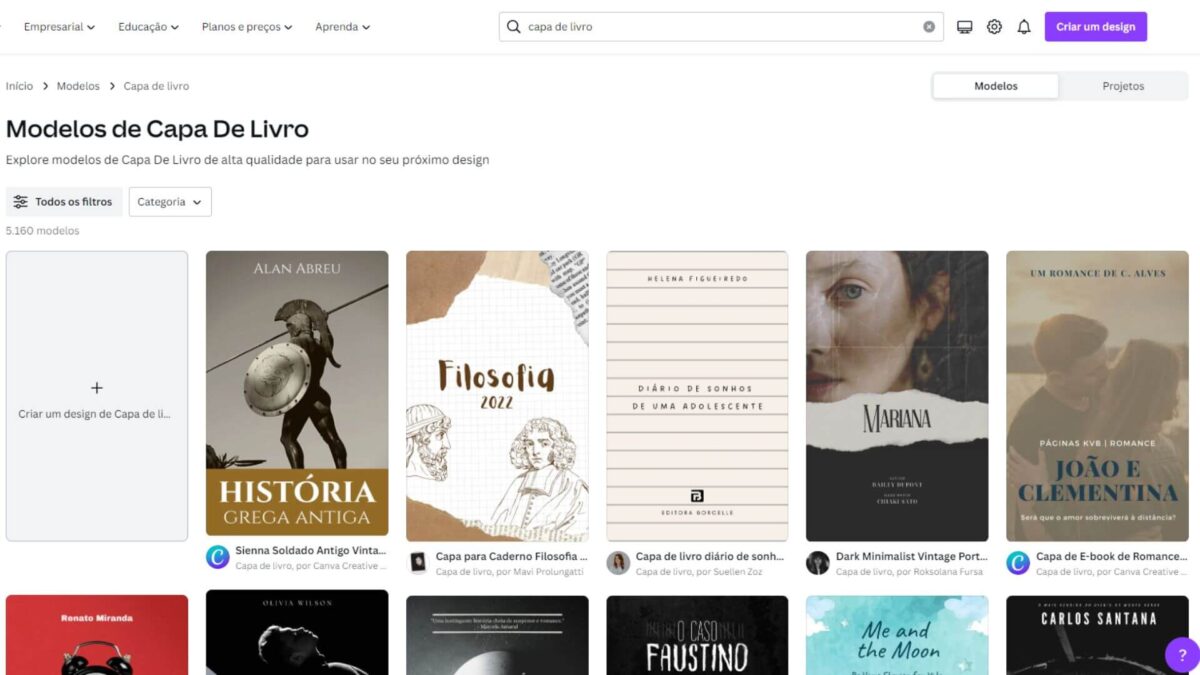This screenshot has width=1200, height=675.
Task: Open the História Grega Antiga cover template
Action: click(297, 394)
